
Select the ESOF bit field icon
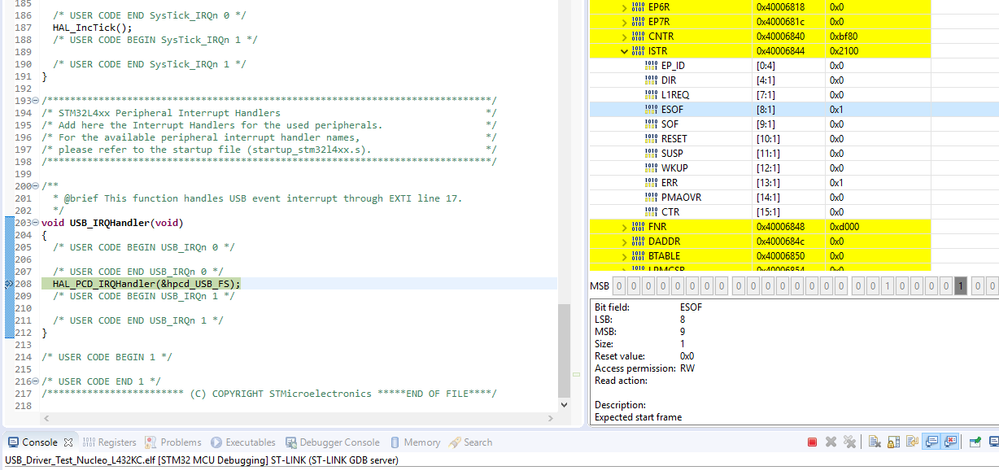click(650, 110)
